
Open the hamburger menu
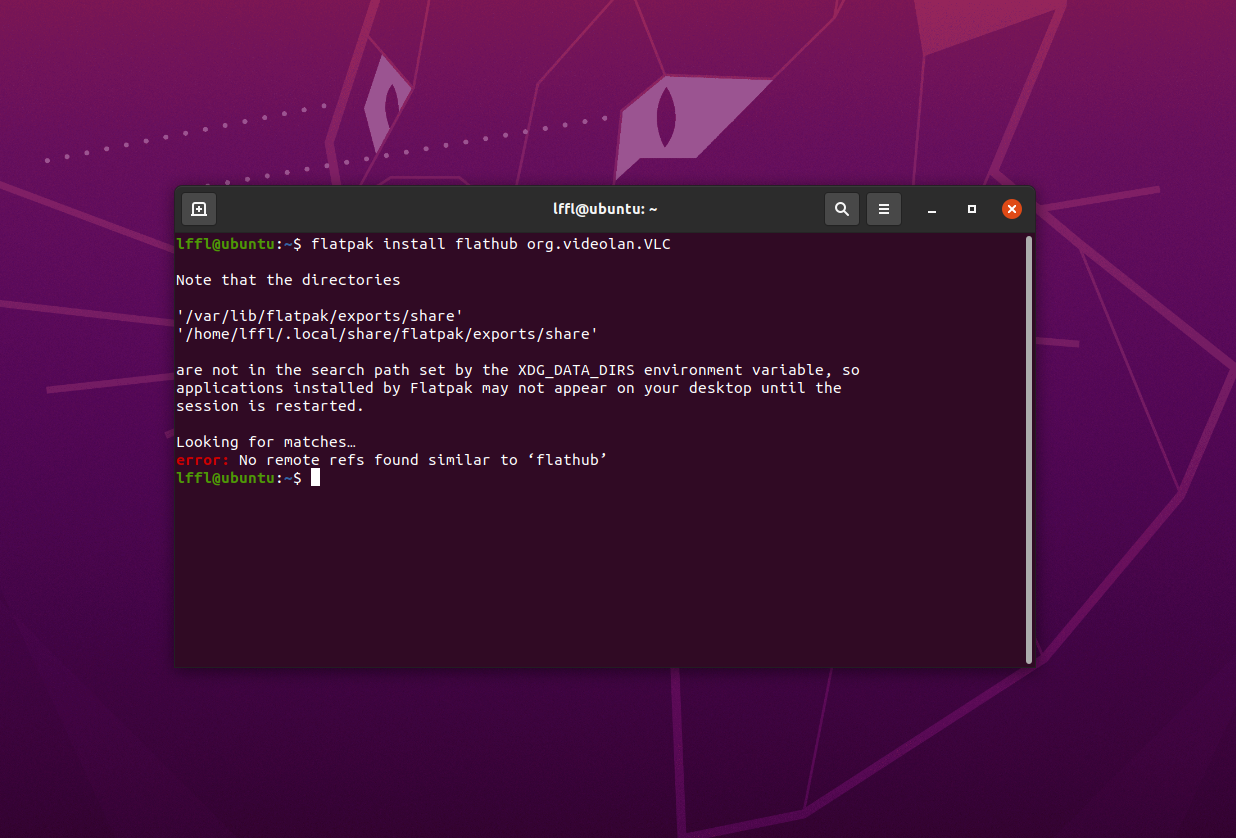coord(884,209)
